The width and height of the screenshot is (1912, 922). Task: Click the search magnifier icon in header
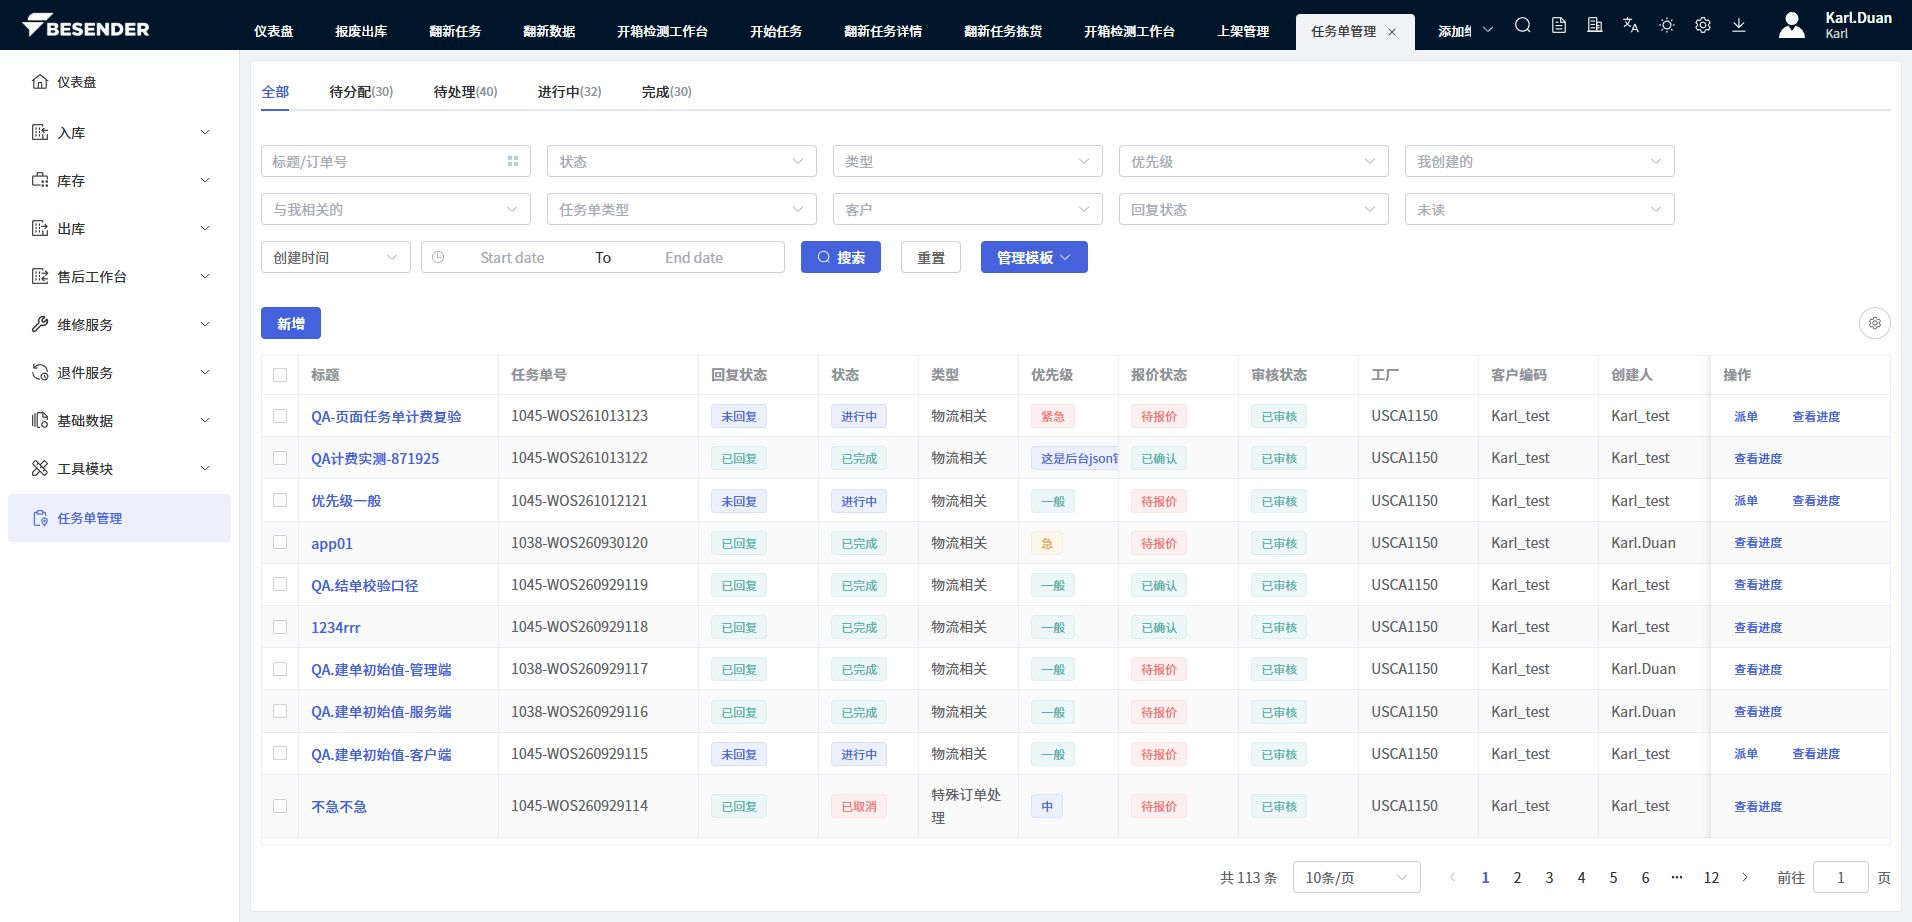(1522, 26)
